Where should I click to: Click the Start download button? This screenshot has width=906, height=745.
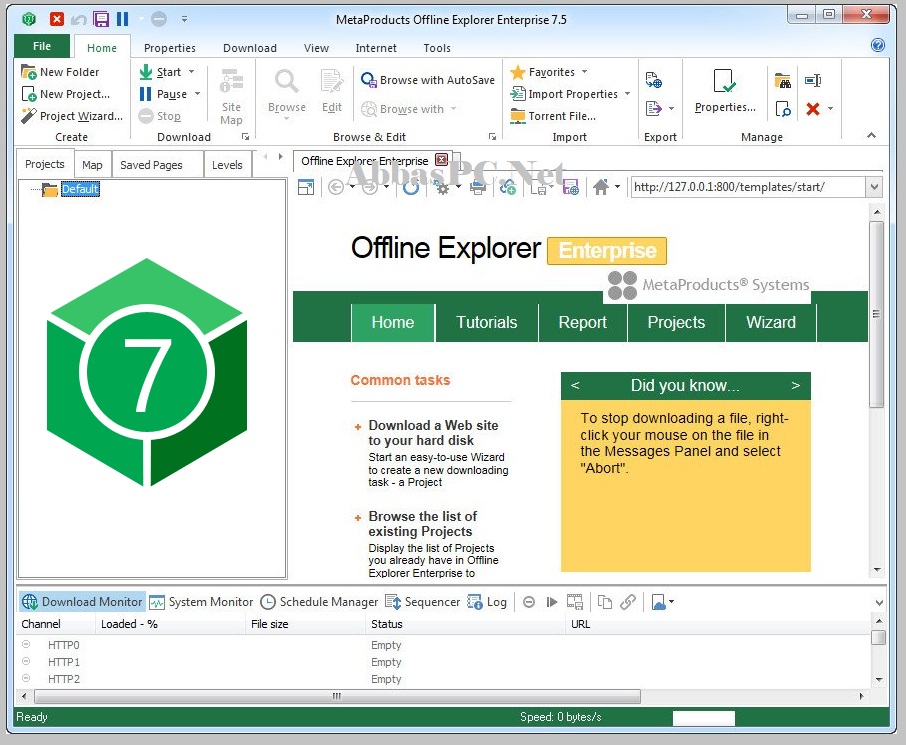click(x=161, y=72)
